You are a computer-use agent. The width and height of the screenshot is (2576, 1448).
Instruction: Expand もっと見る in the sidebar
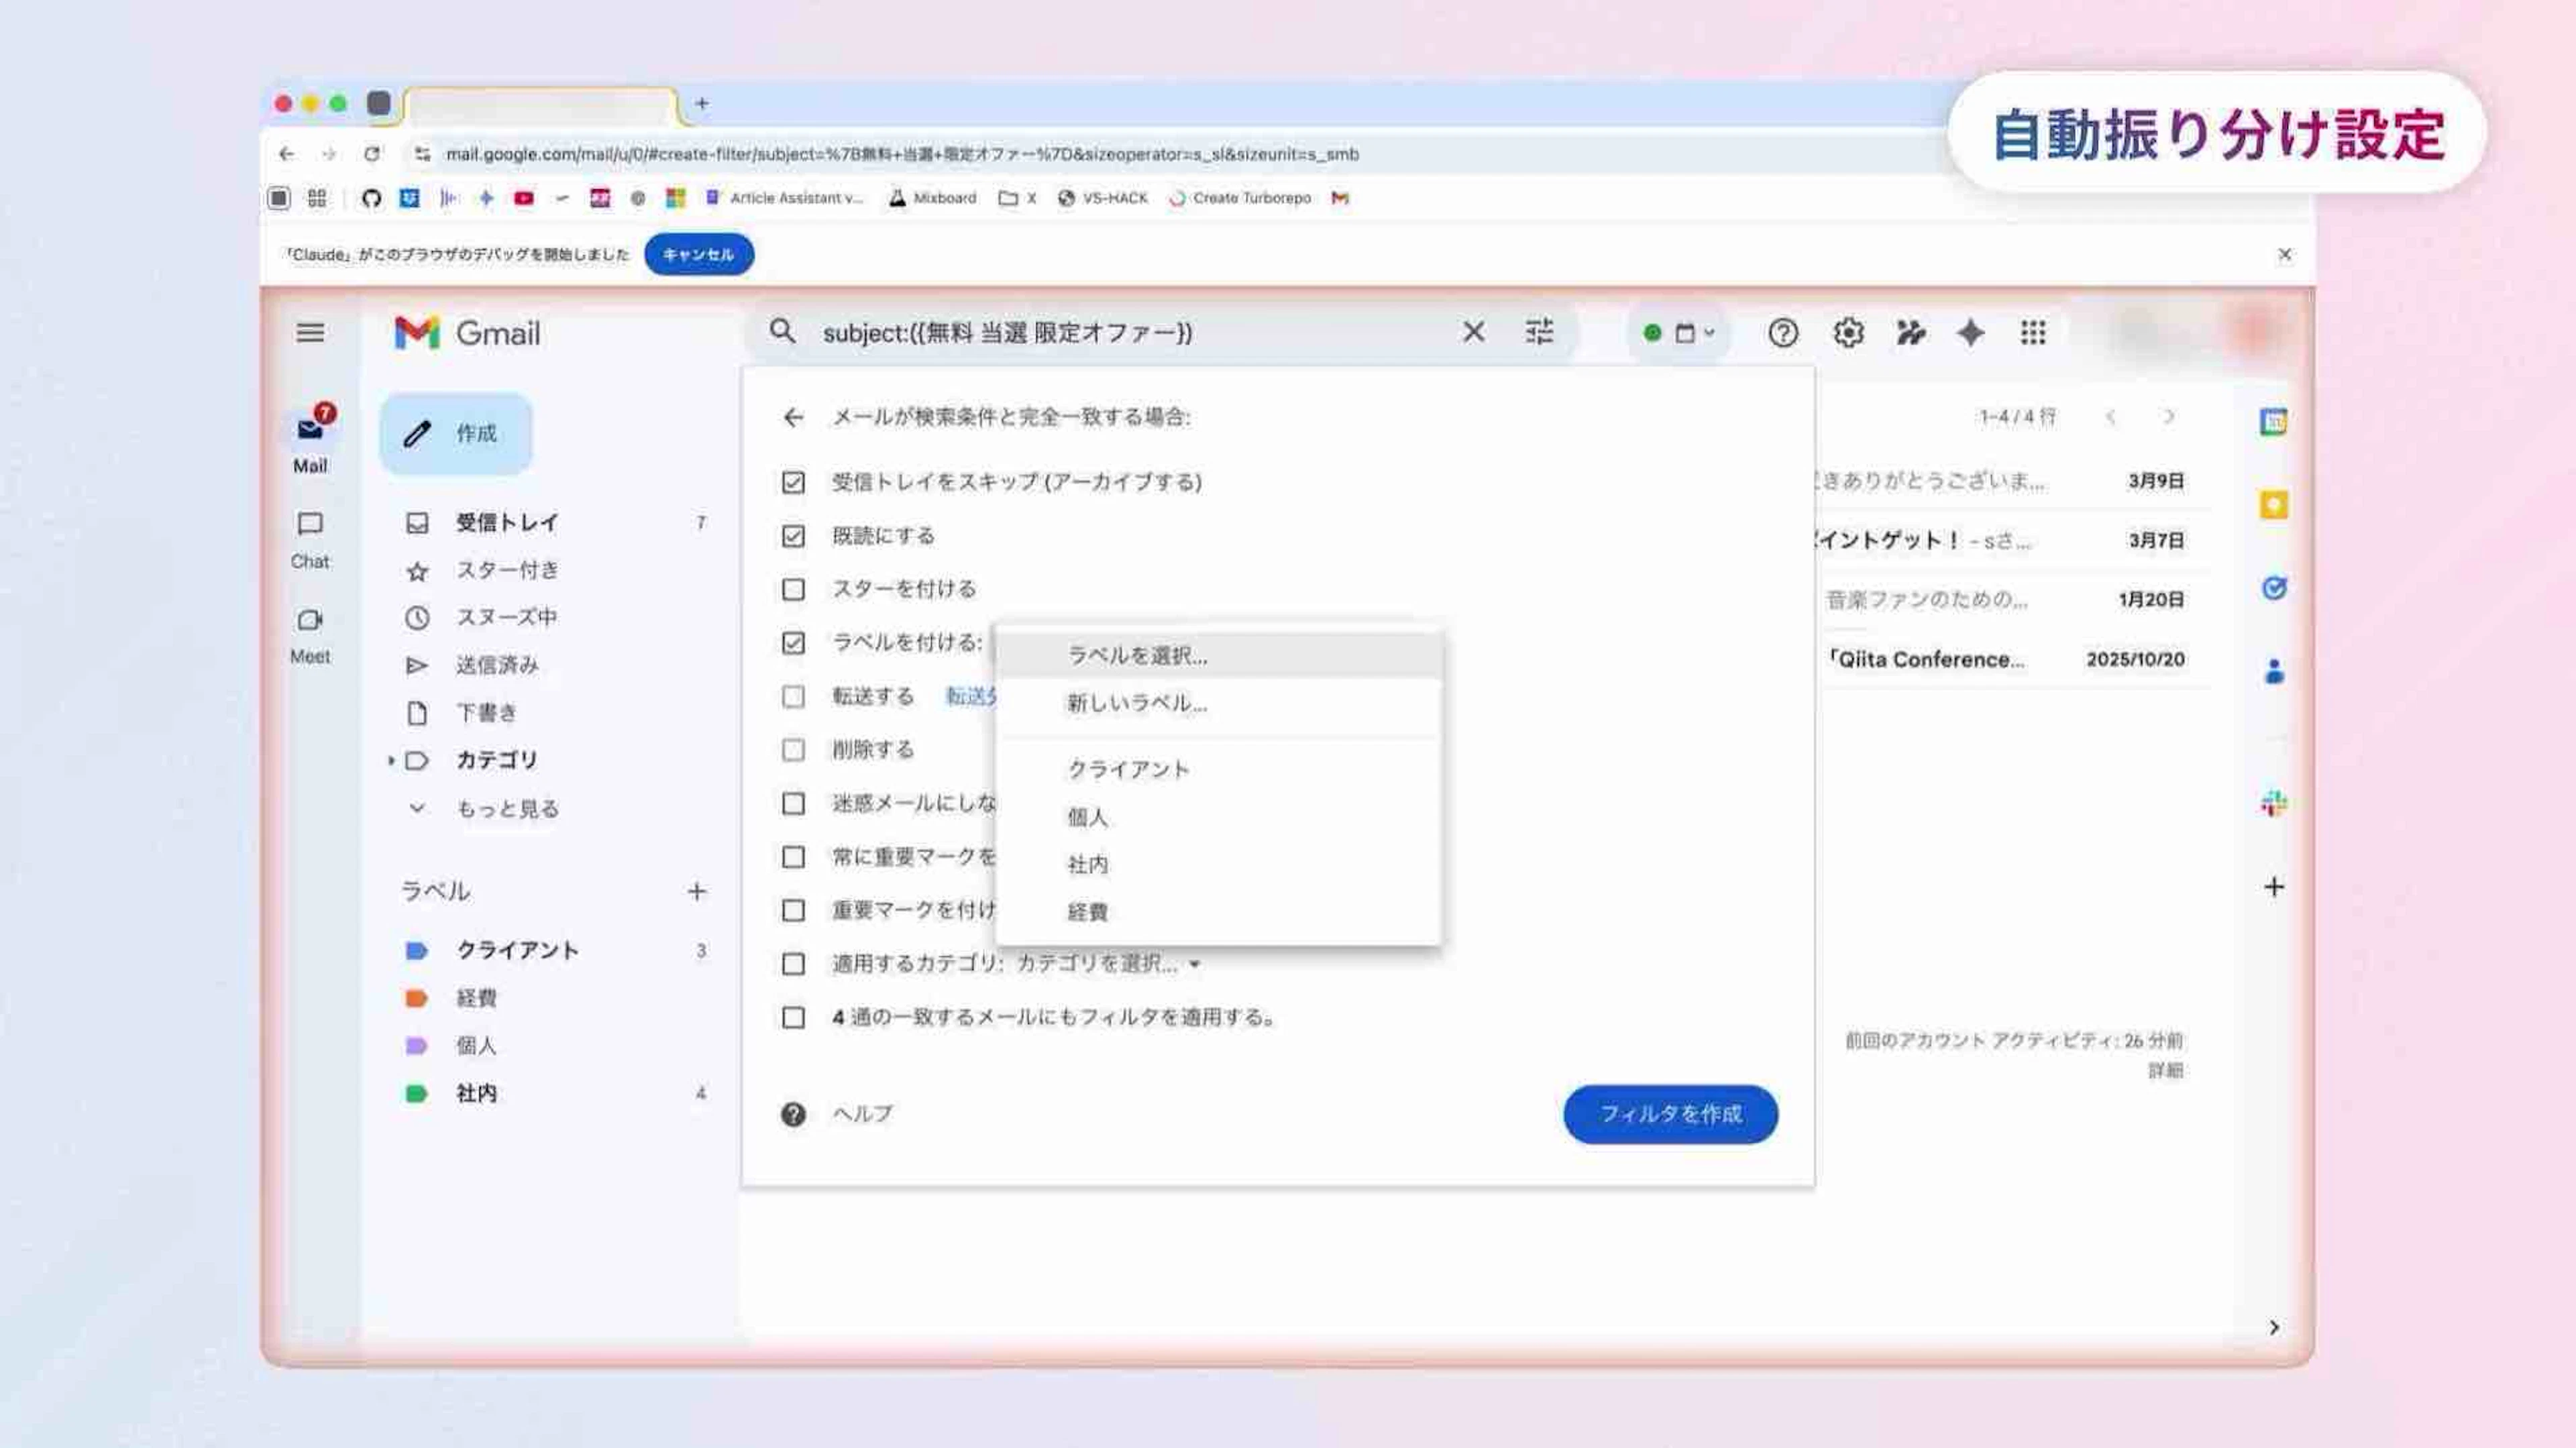pos(506,808)
